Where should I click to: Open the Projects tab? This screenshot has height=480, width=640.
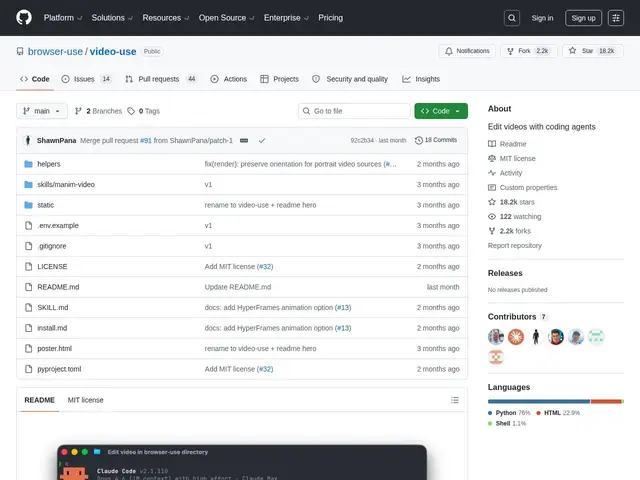click(x=280, y=79)
